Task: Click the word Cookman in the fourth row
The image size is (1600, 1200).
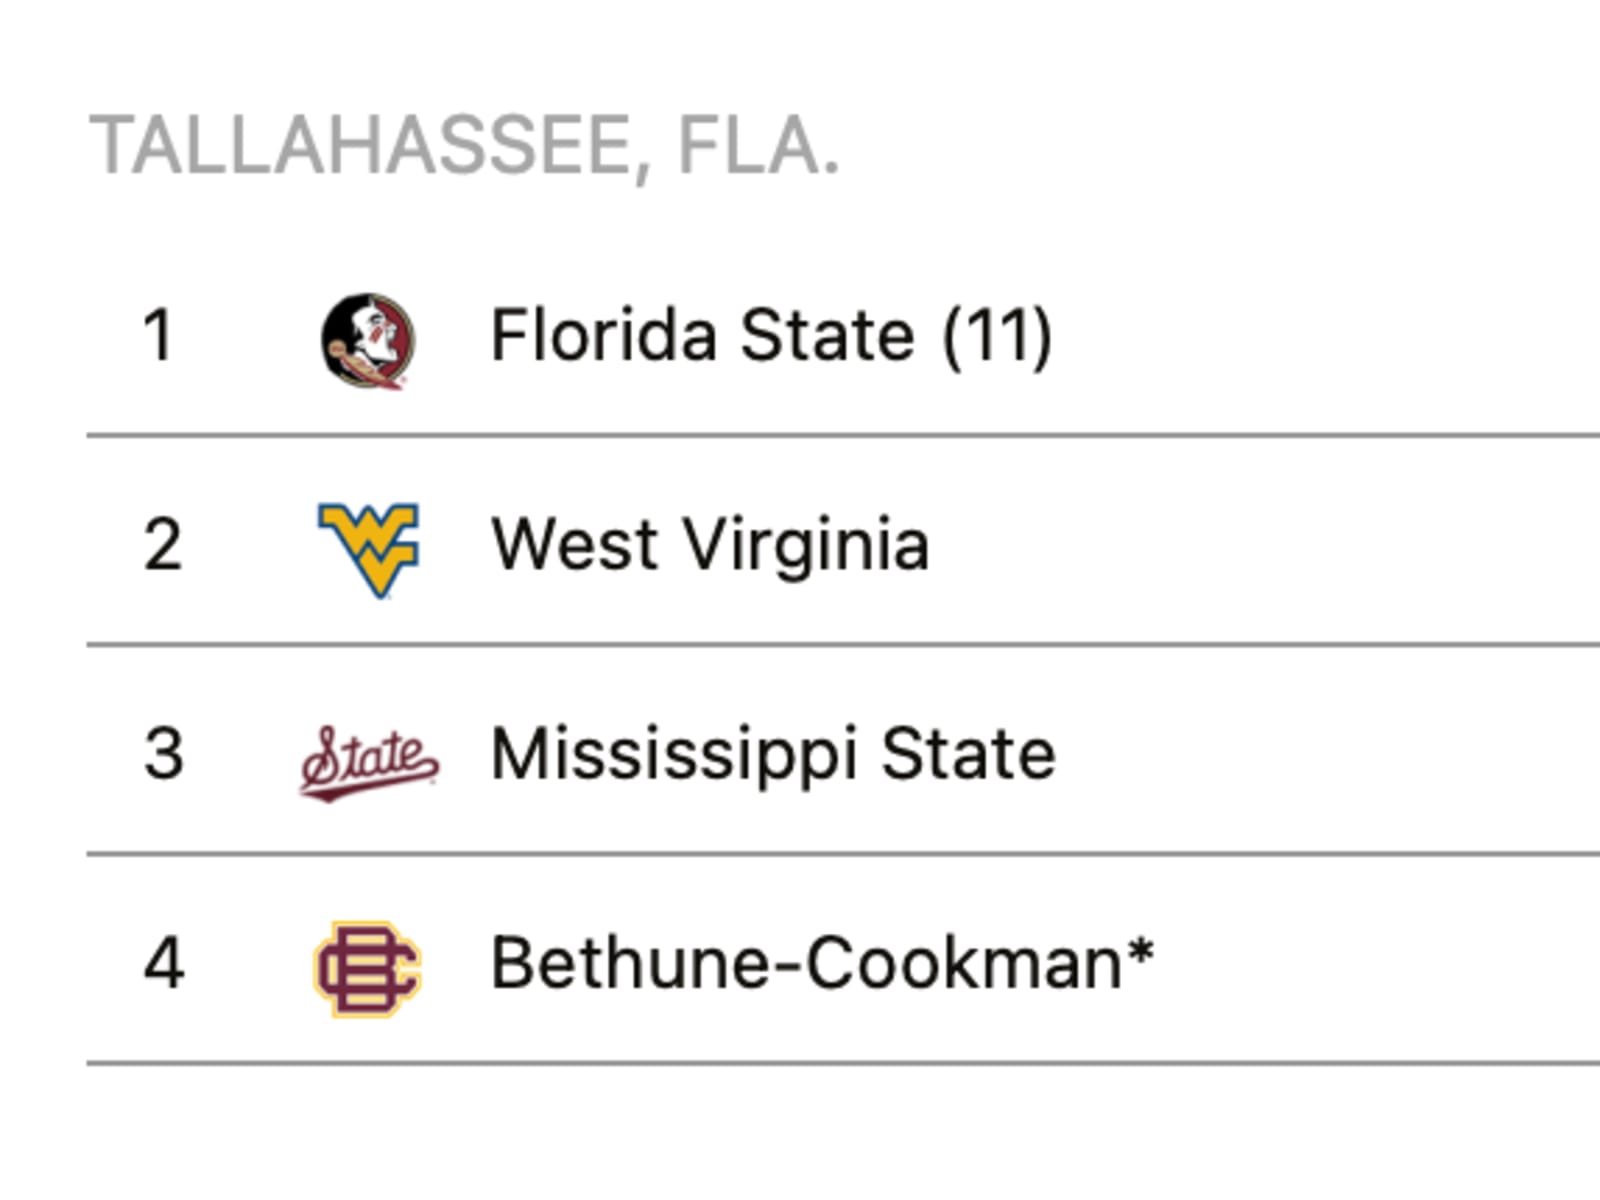Action: pyautogui.click(x=964, y=963)
